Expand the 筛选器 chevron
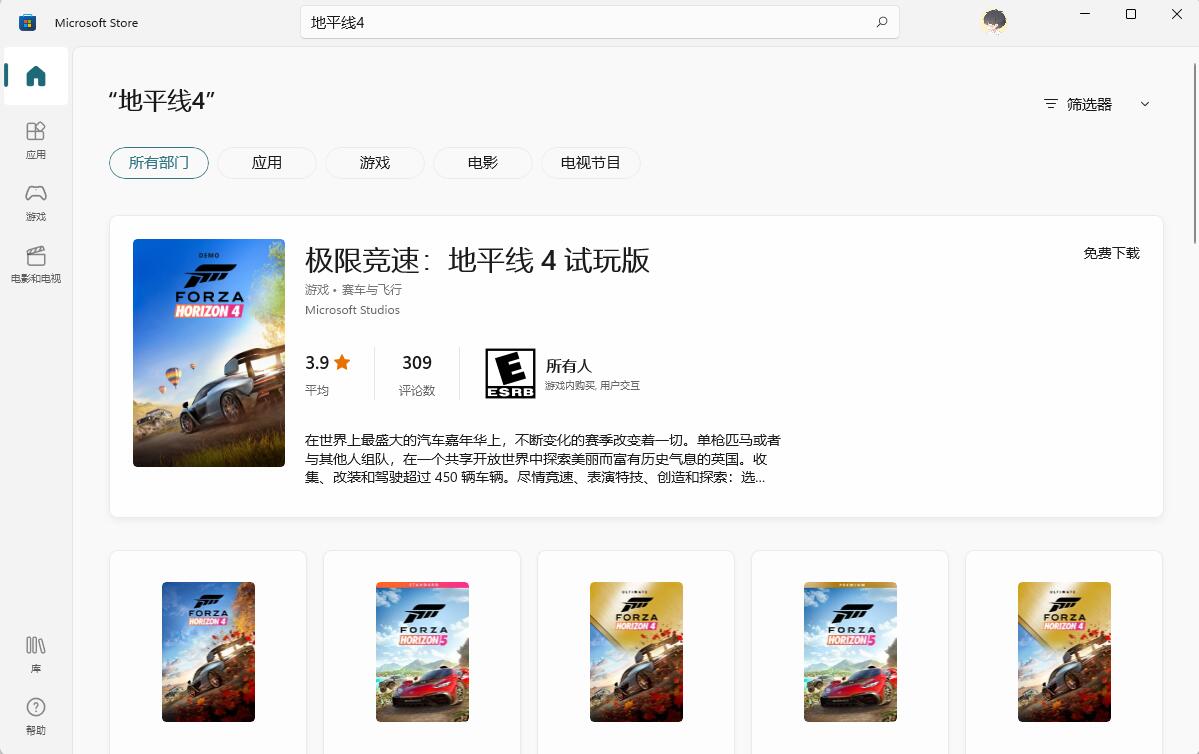This screenshot has height=754, width=1199. coord(1145,104)
